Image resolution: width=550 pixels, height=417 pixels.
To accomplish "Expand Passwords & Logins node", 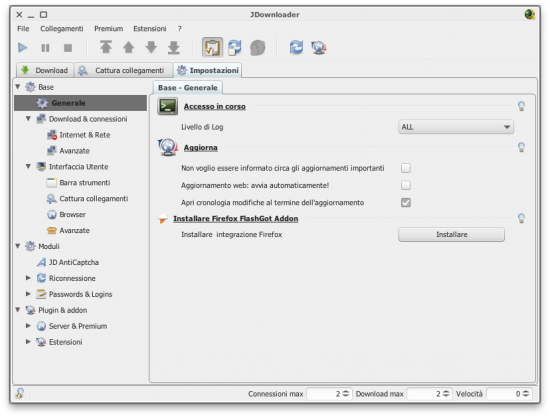I will tap(28, 294).
